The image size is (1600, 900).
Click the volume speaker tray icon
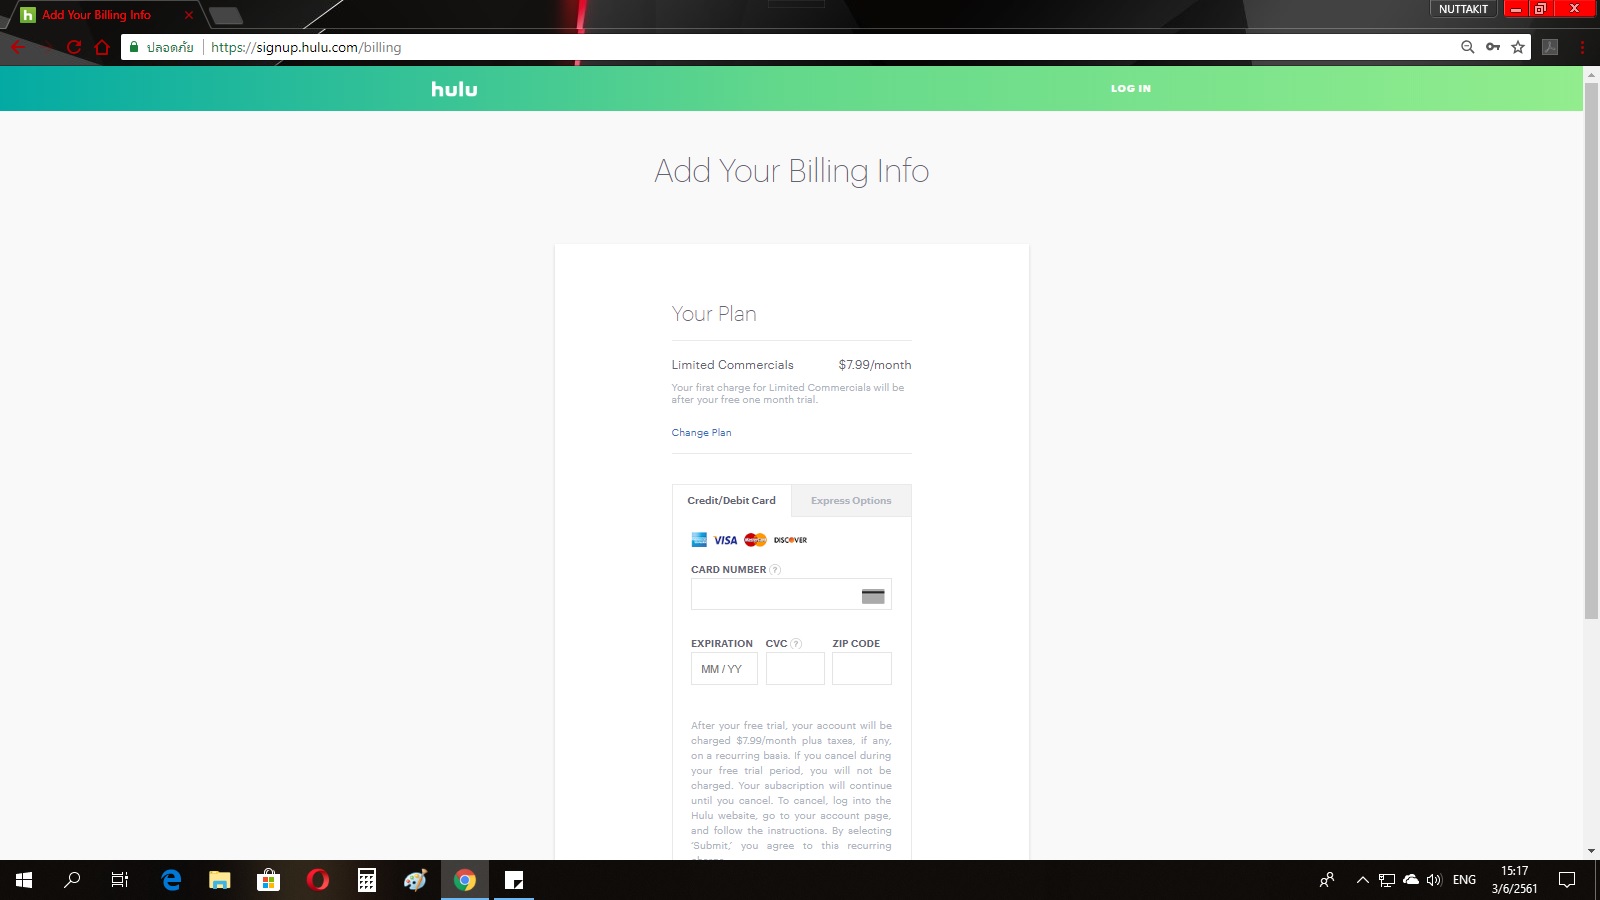coord(1434,880)
